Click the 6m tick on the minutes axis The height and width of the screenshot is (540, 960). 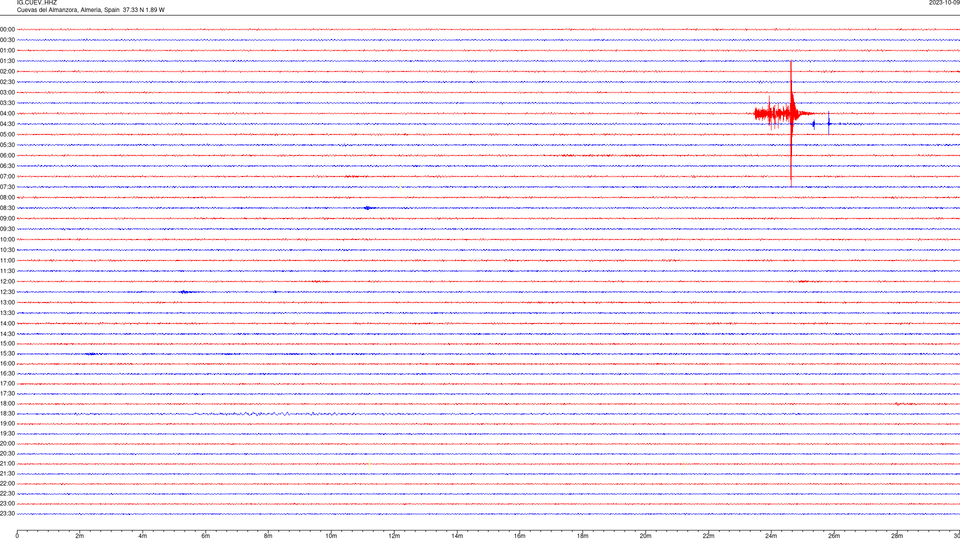(x=206, y=536)
